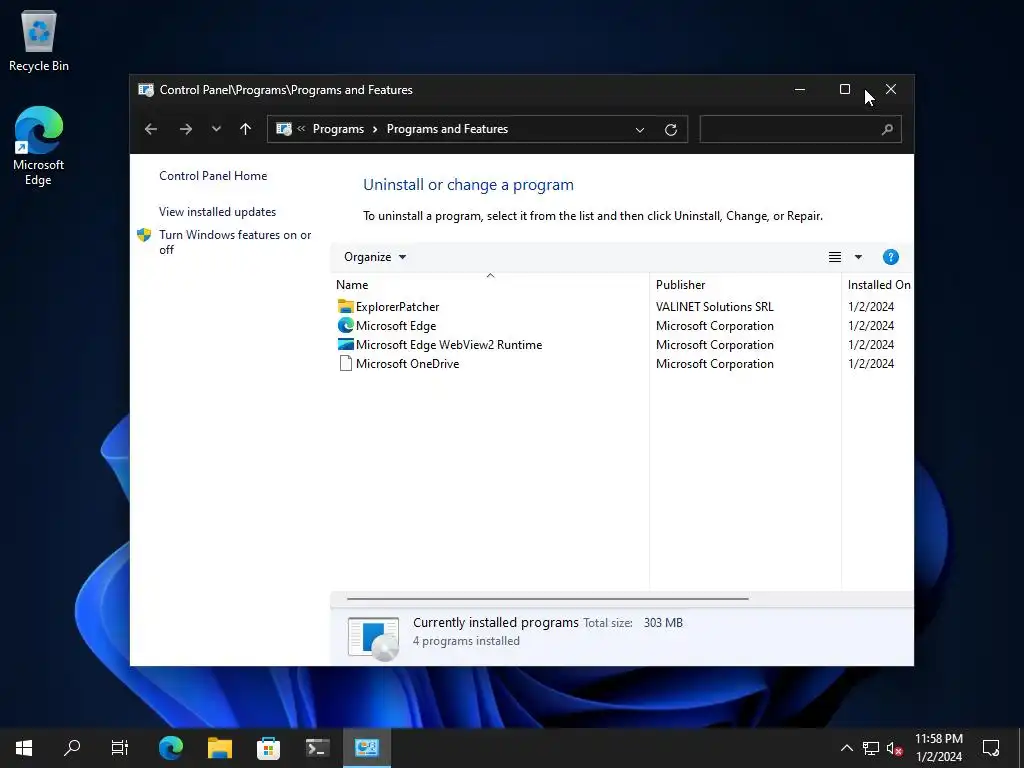Select Microsoft Edge in the programs list

(396, 325)
